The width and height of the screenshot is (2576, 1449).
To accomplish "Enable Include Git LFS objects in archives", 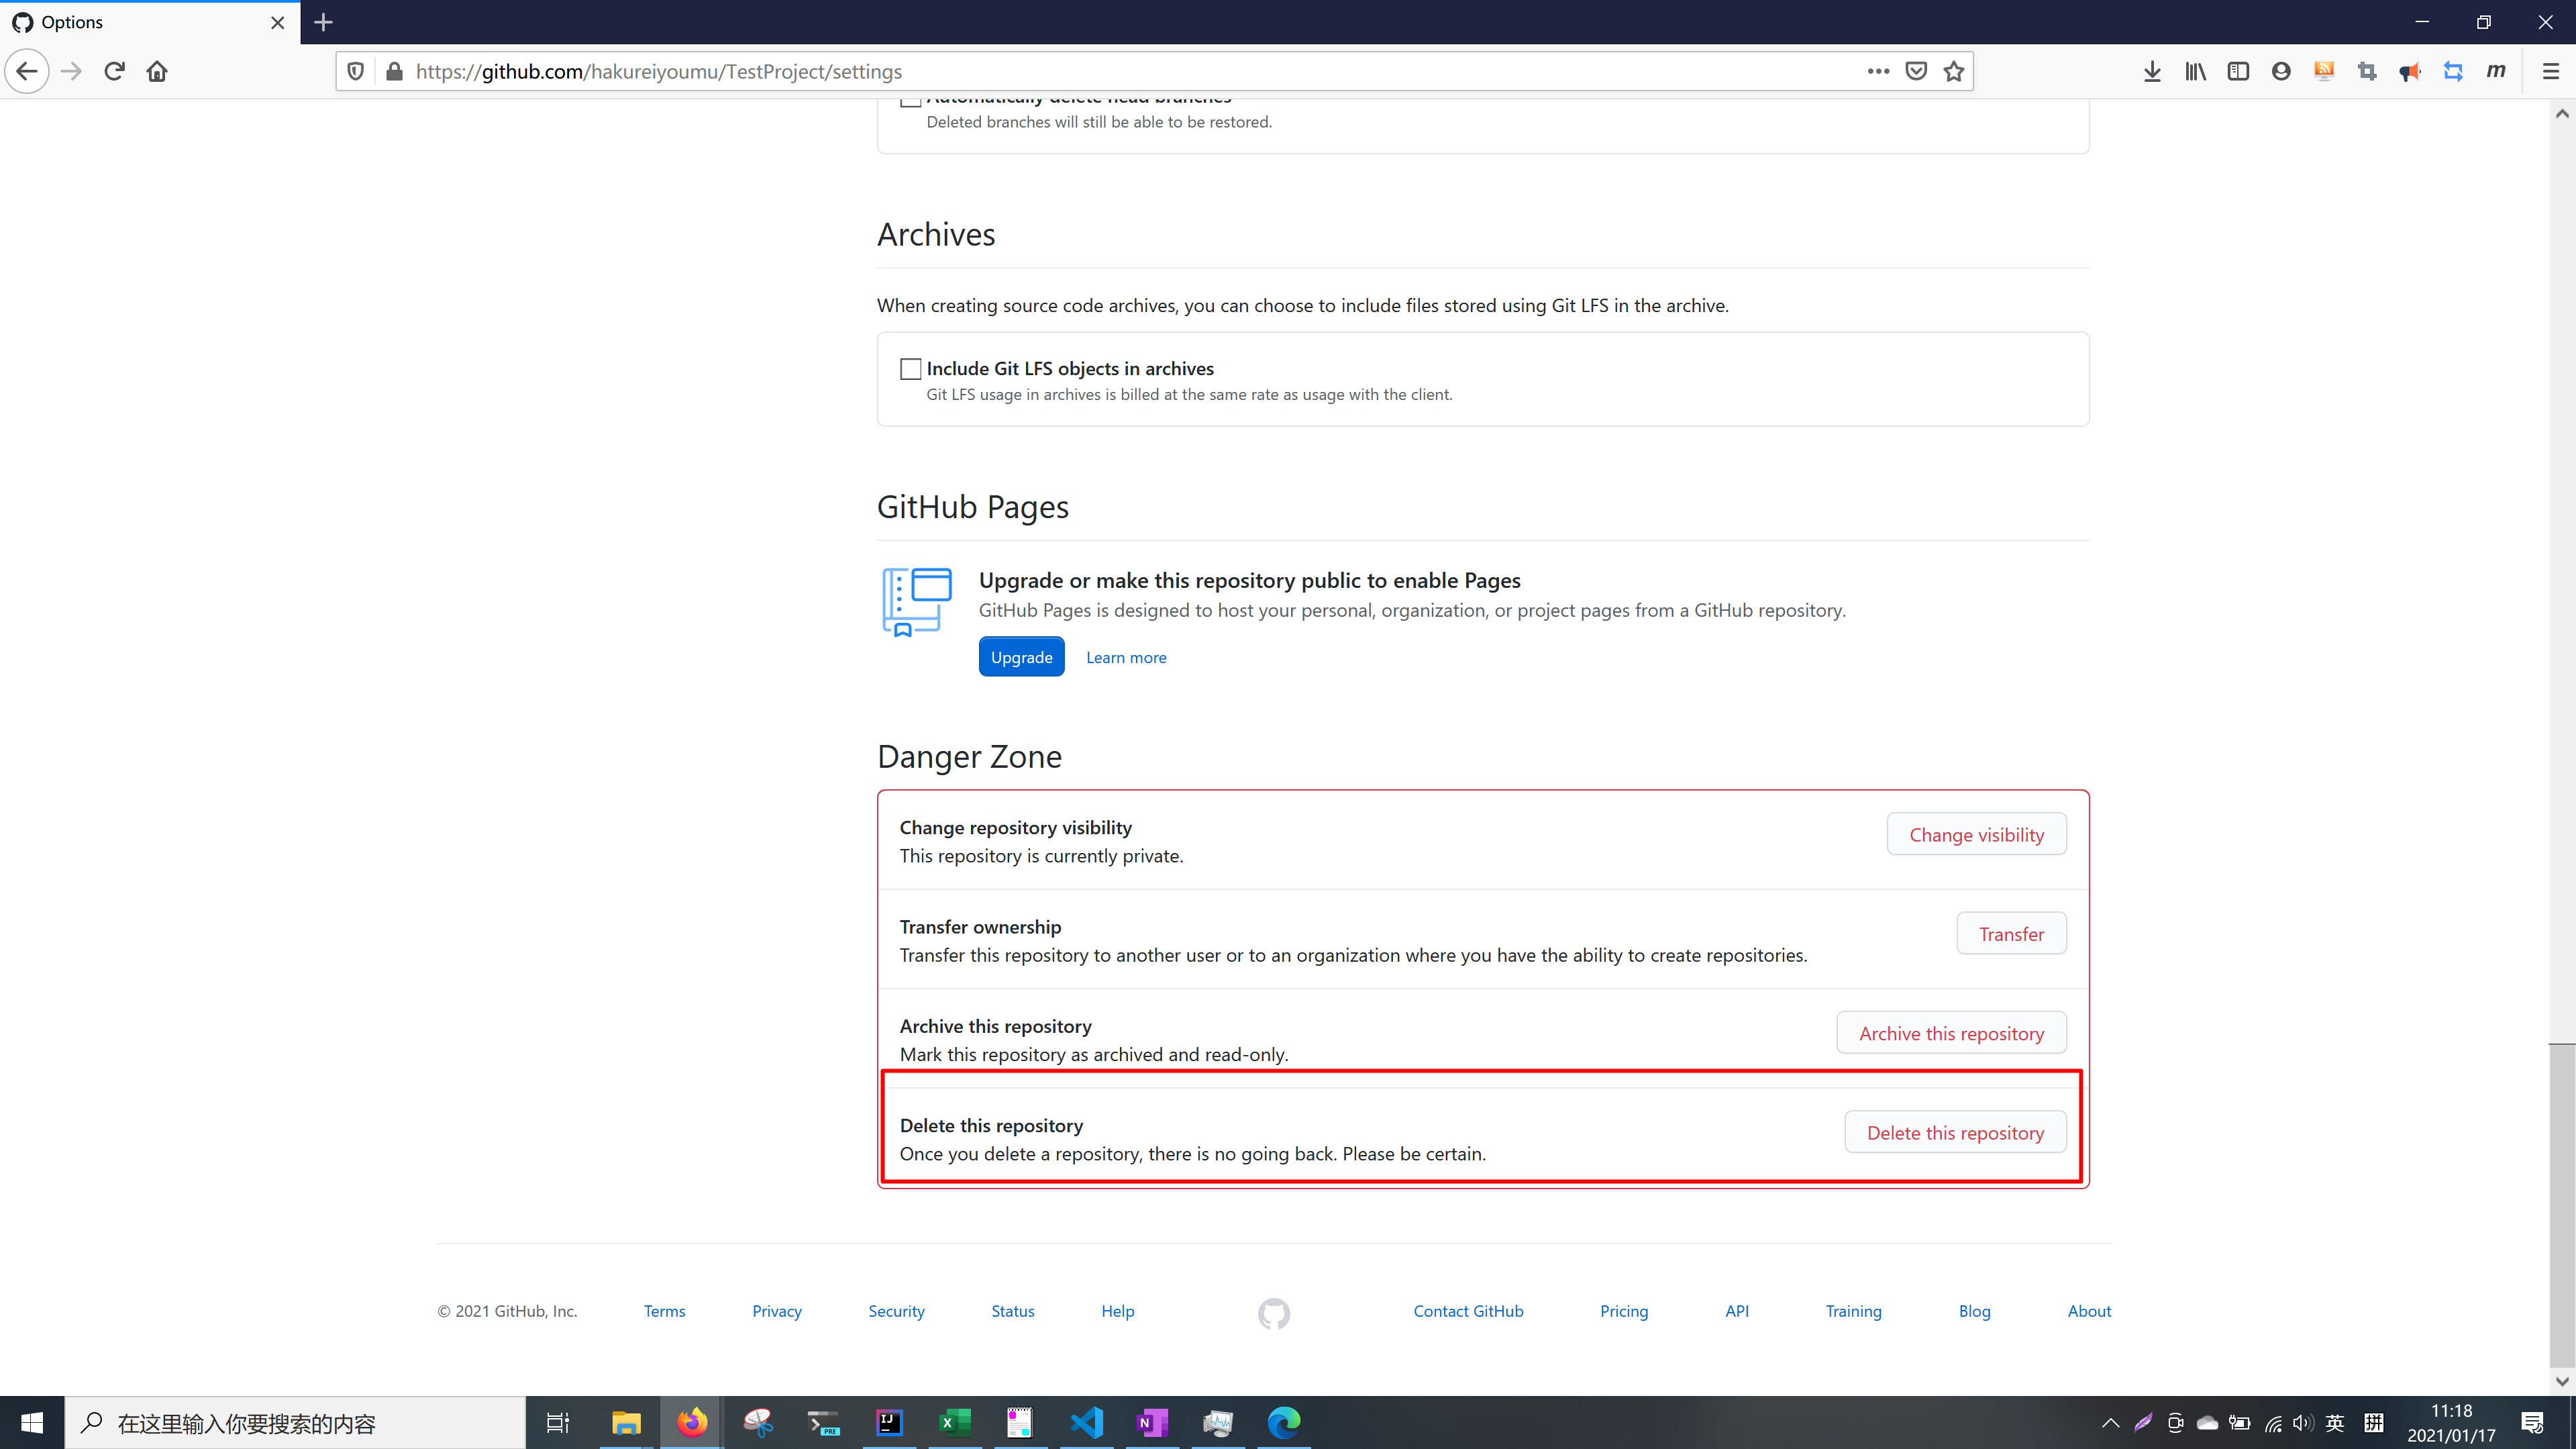I will coord(910,369).
